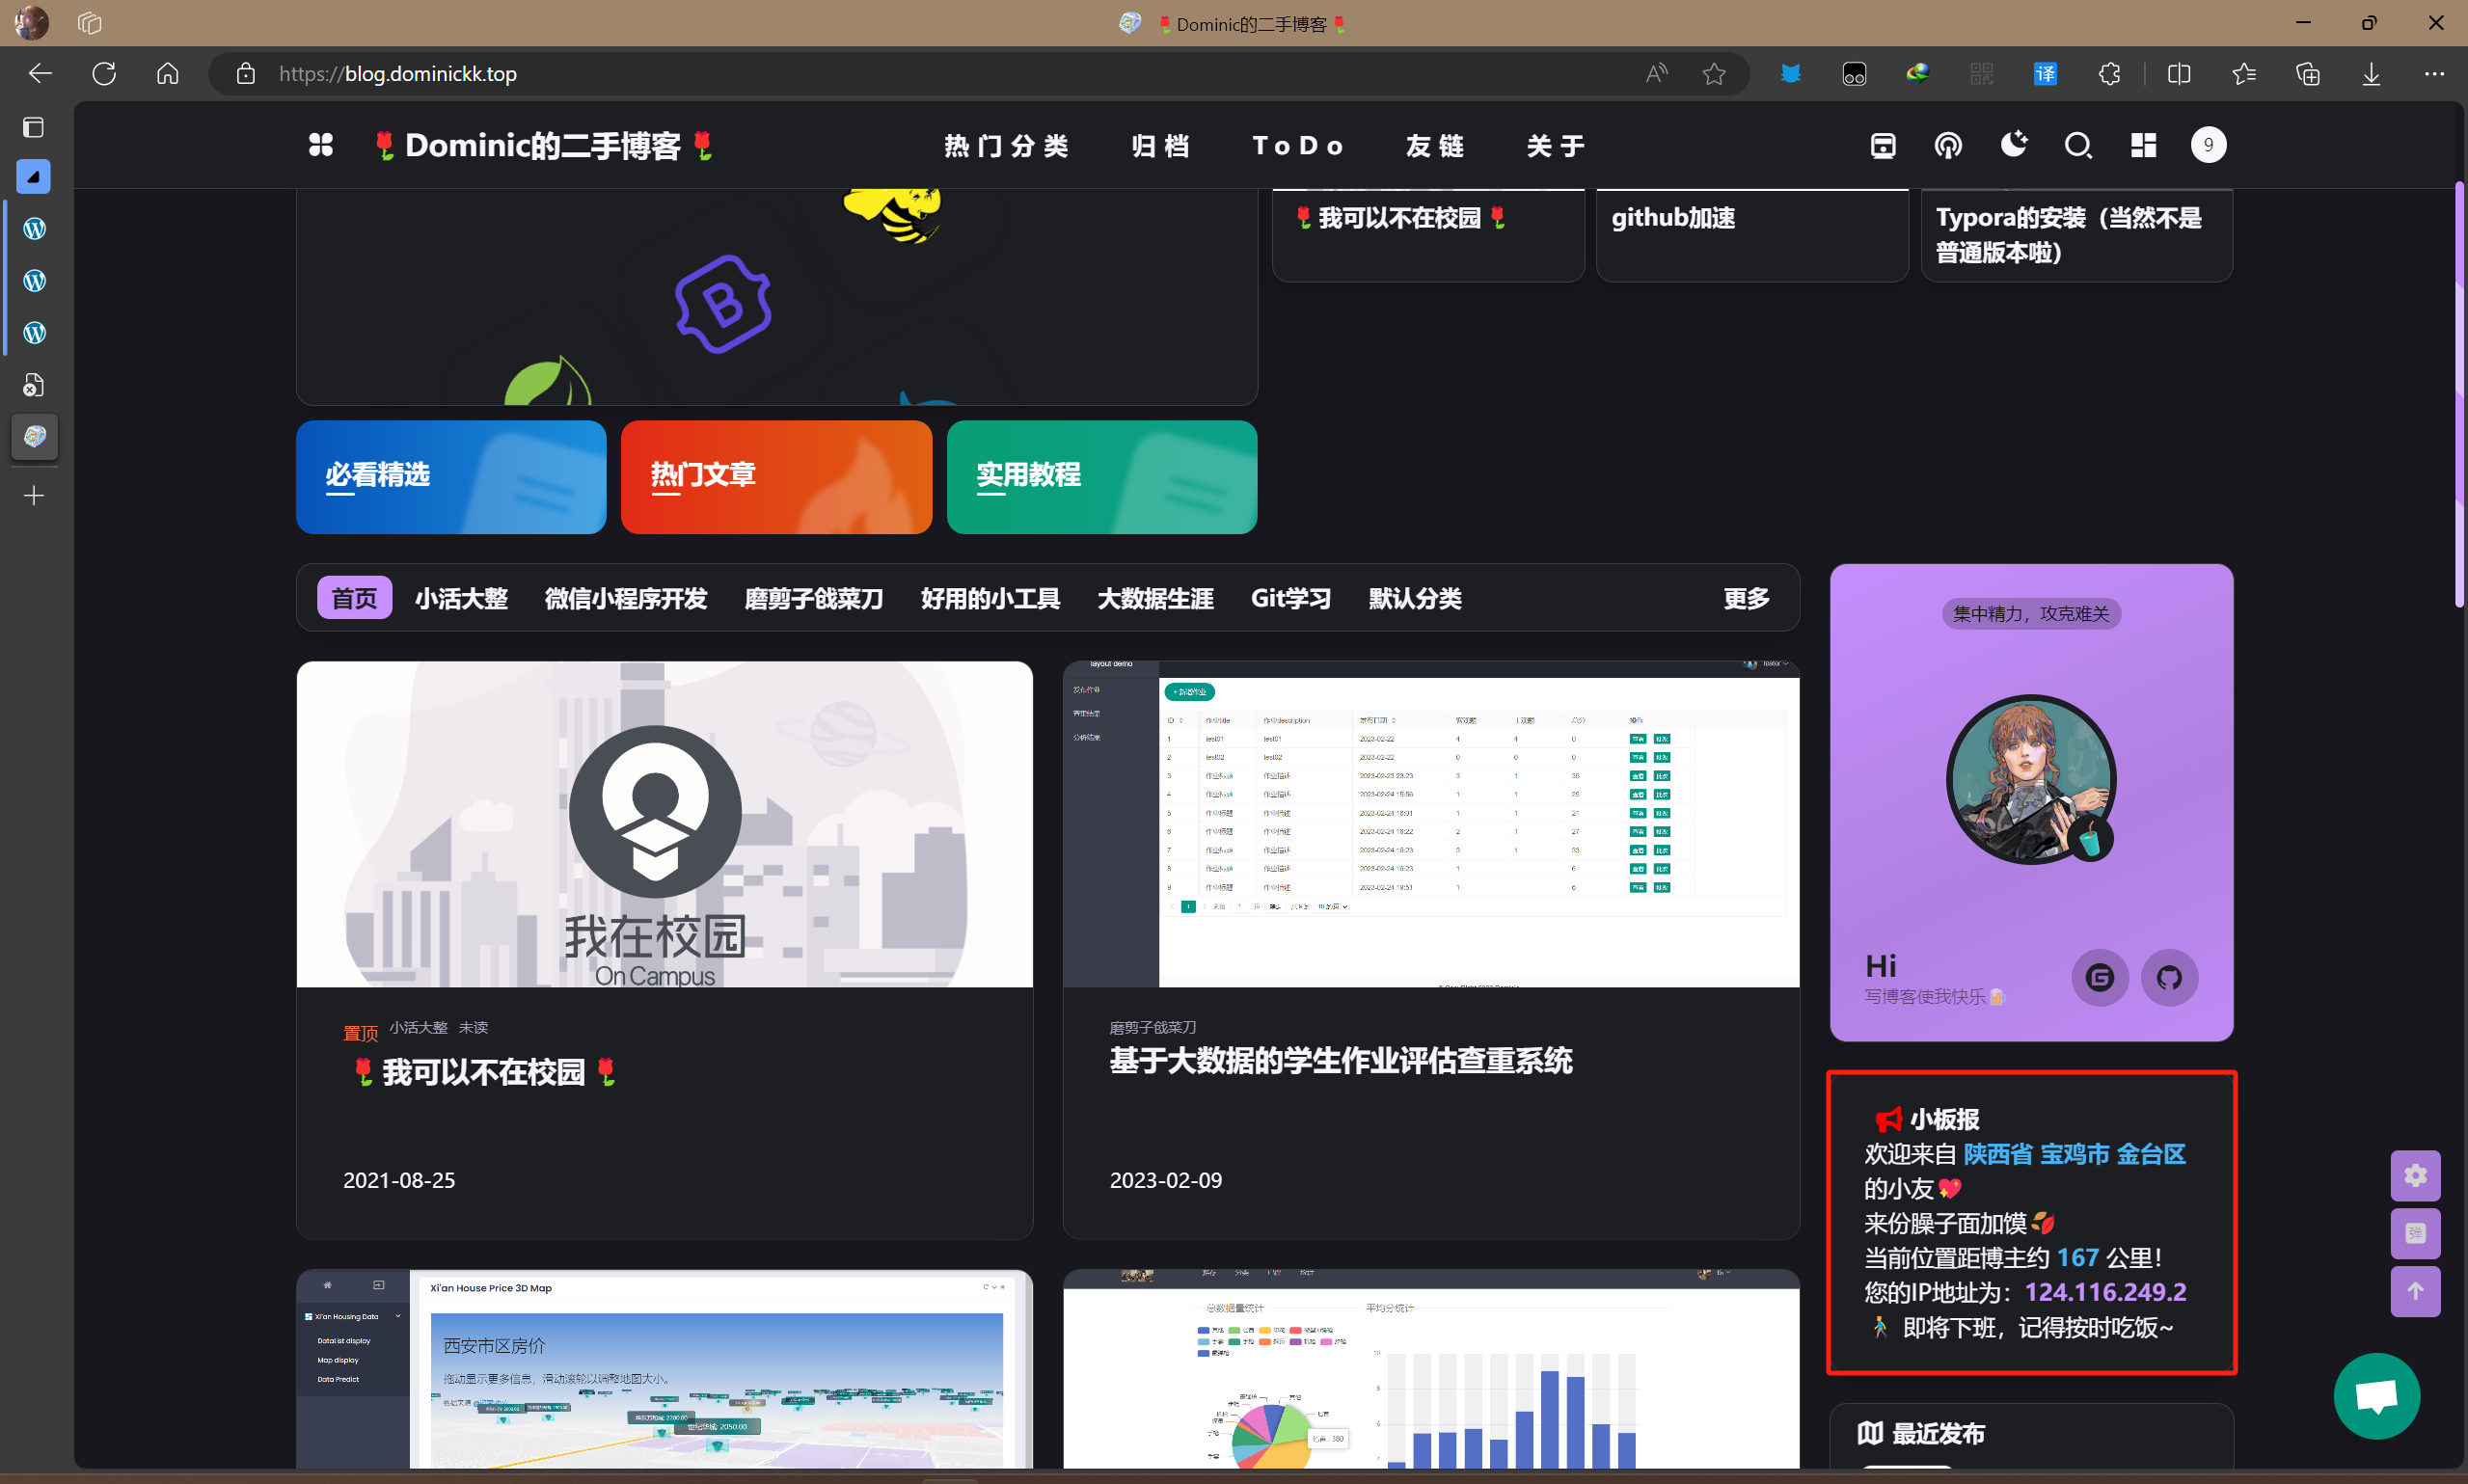Open the blog search icon
This screenshot has width=2468, height=1484.
coord(2078,146)
